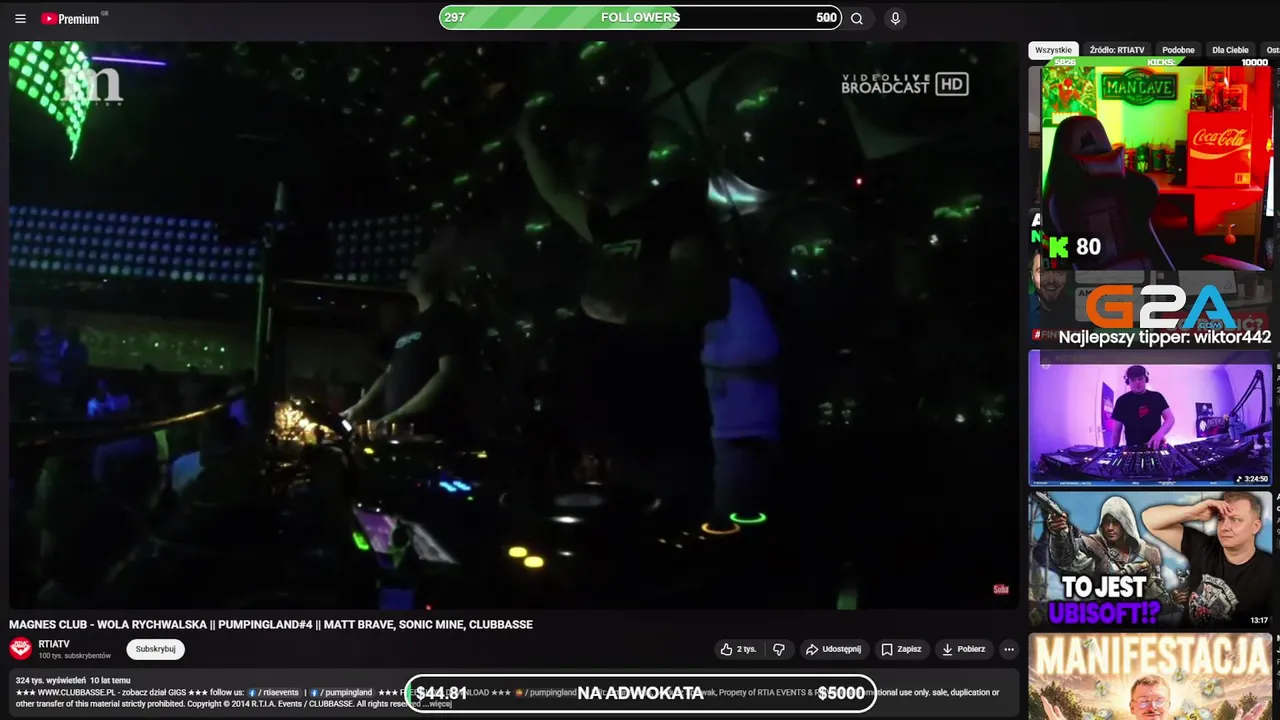This screenshot has width=1280, height=720.
Task: Subscribe using the Subskrybuj button
Action: (155, 649)
